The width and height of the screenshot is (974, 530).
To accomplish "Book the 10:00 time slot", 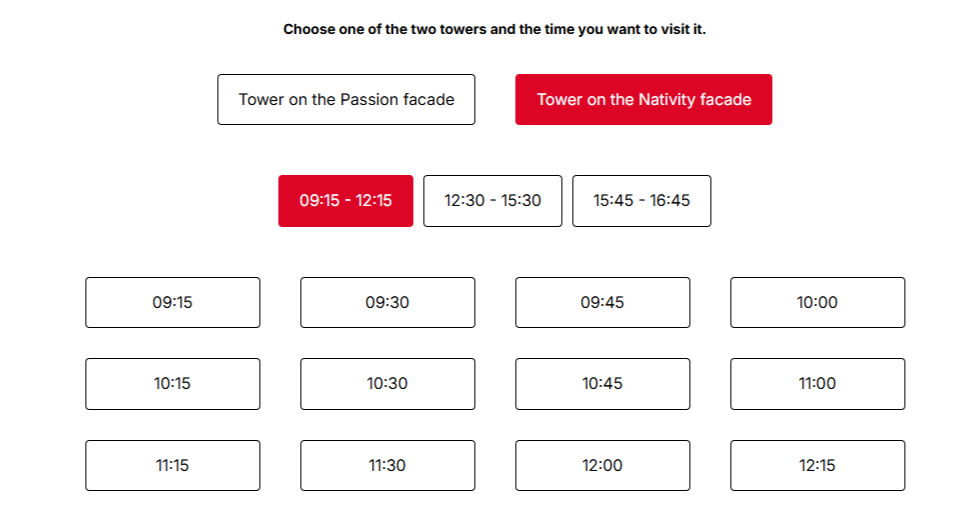I will [x=817, y=303].
